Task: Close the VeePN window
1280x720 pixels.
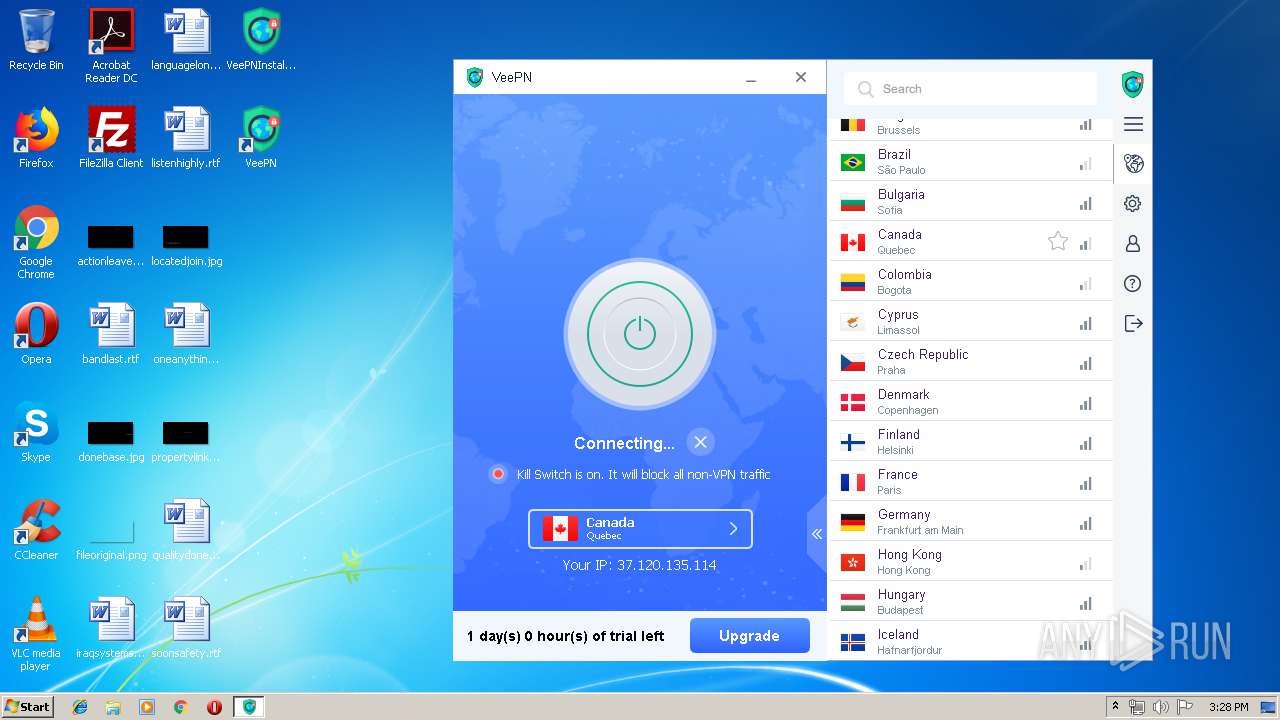Action: point(800,77)
